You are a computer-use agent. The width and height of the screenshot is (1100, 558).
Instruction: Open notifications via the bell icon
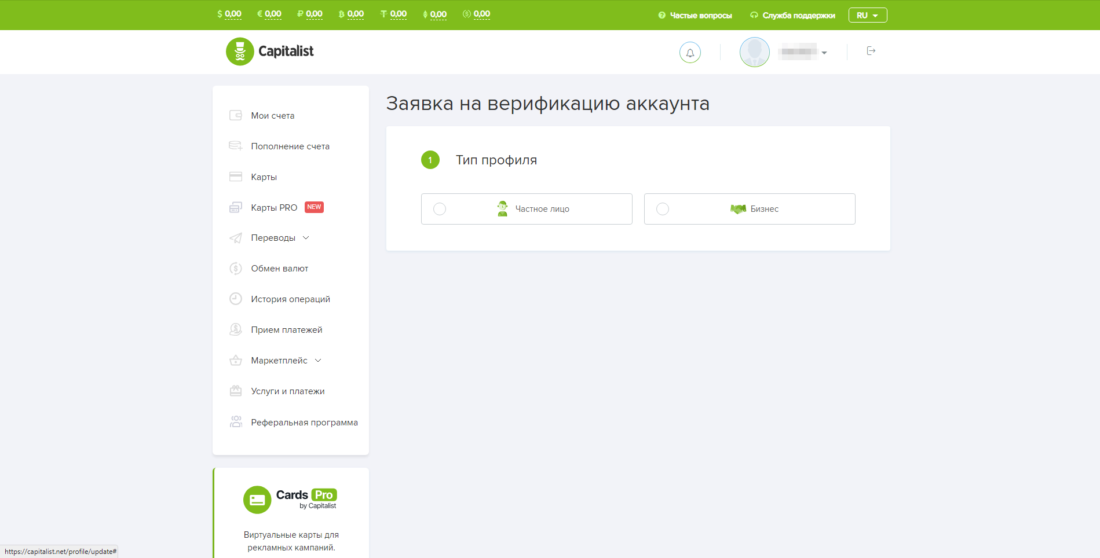[x=690, y=53]
